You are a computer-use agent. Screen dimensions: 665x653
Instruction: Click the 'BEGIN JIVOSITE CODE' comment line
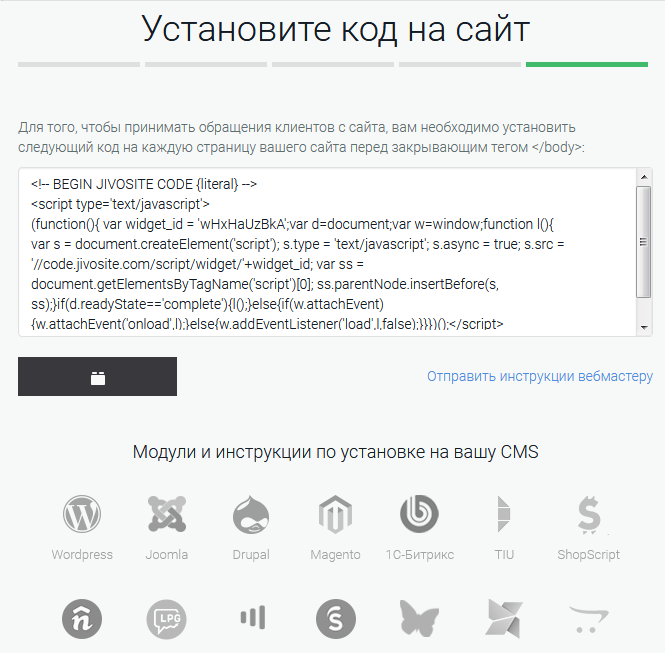pos(144,184)
